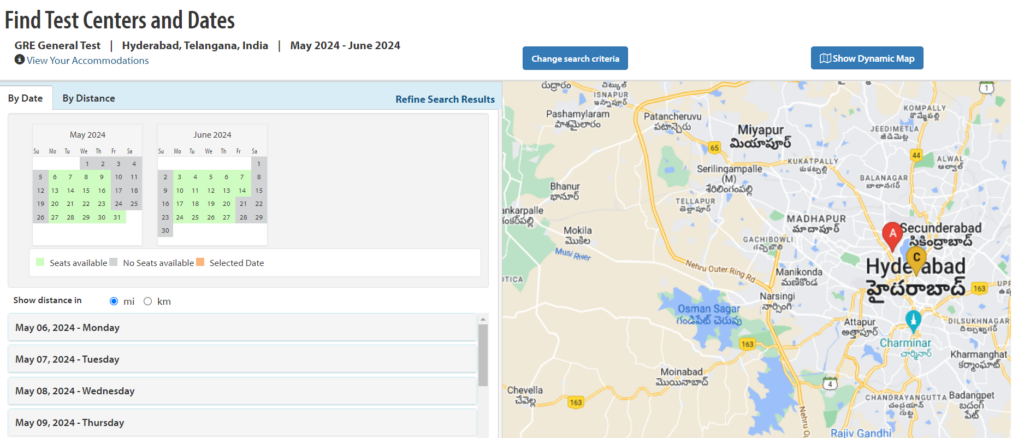Click the Charminar landmark icon on map
Image resolution: width=1024 pixels, height=438 pixels.
click(914, 322)
